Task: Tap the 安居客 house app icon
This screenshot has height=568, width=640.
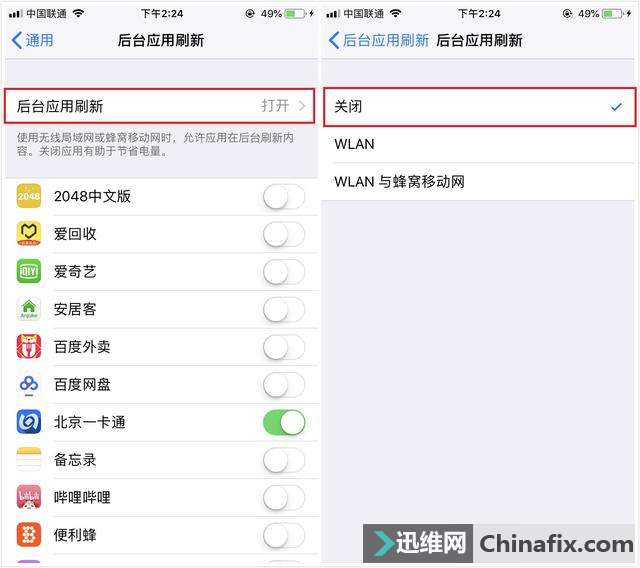Action: (29, 309)
